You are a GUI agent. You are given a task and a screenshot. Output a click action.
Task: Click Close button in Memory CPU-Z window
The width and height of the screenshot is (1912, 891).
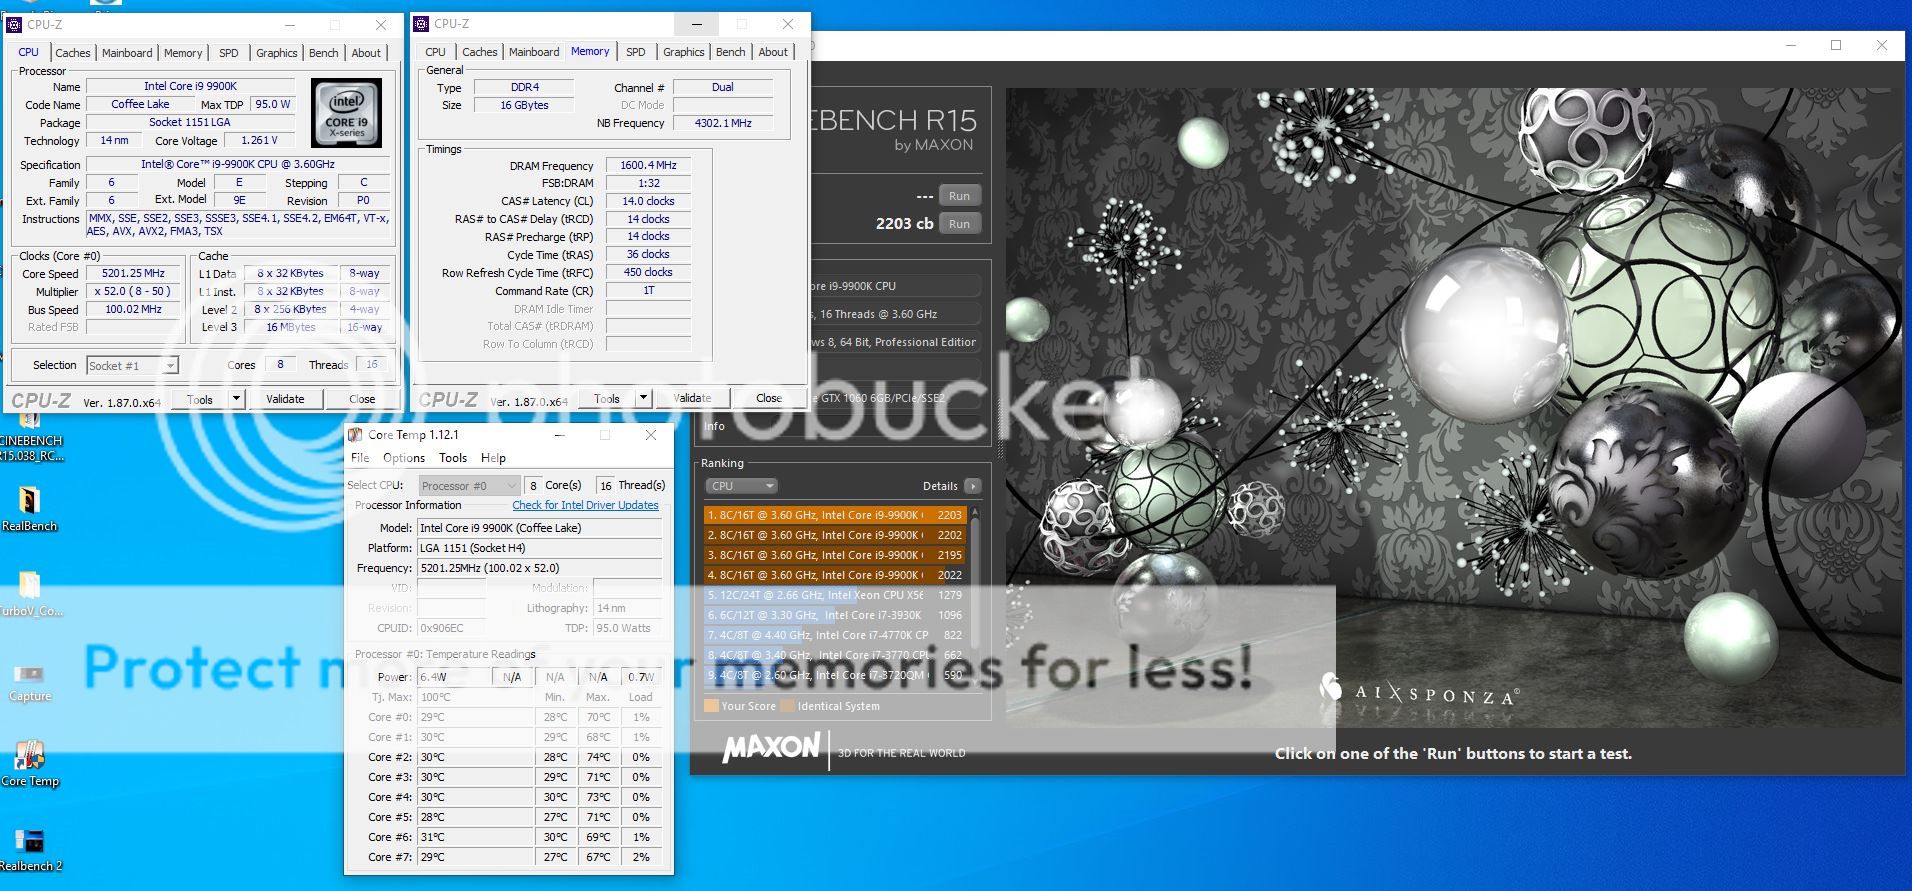769,398
